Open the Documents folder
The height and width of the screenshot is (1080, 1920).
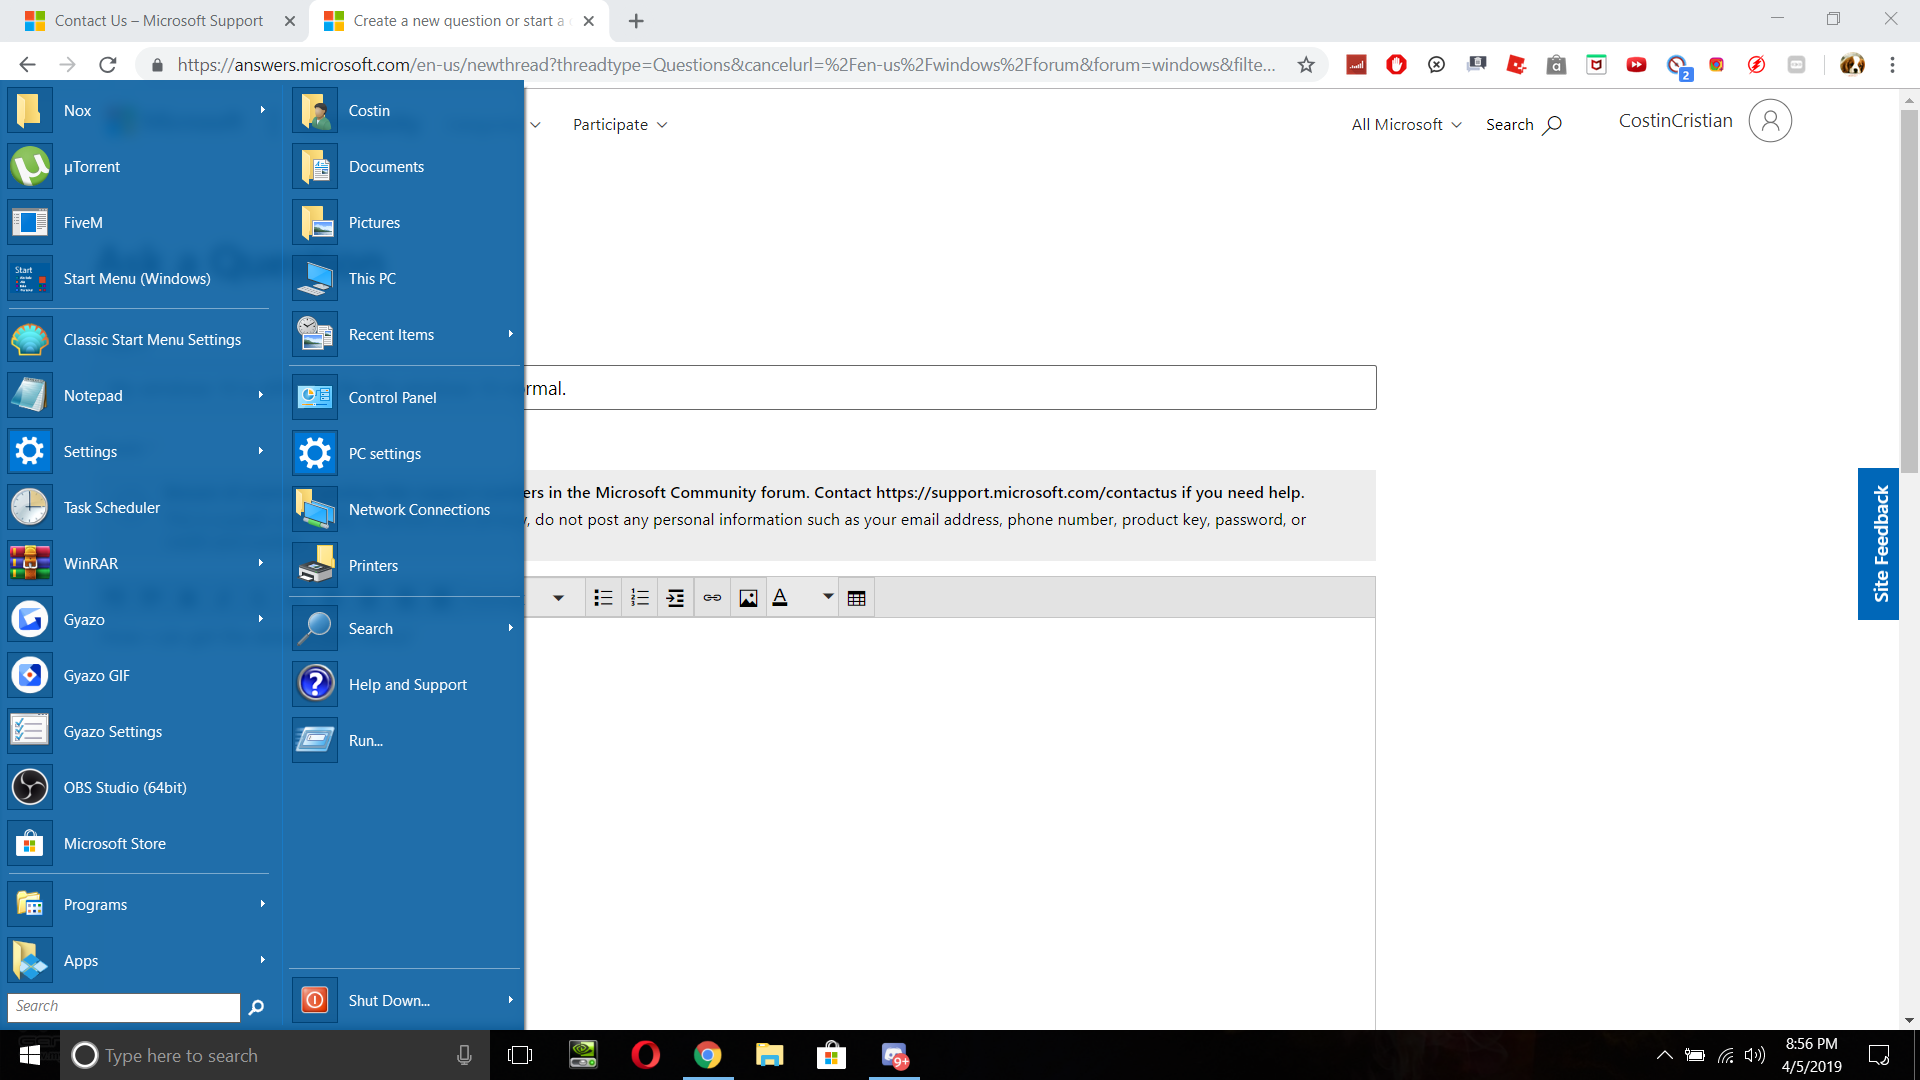click(405, 167)
